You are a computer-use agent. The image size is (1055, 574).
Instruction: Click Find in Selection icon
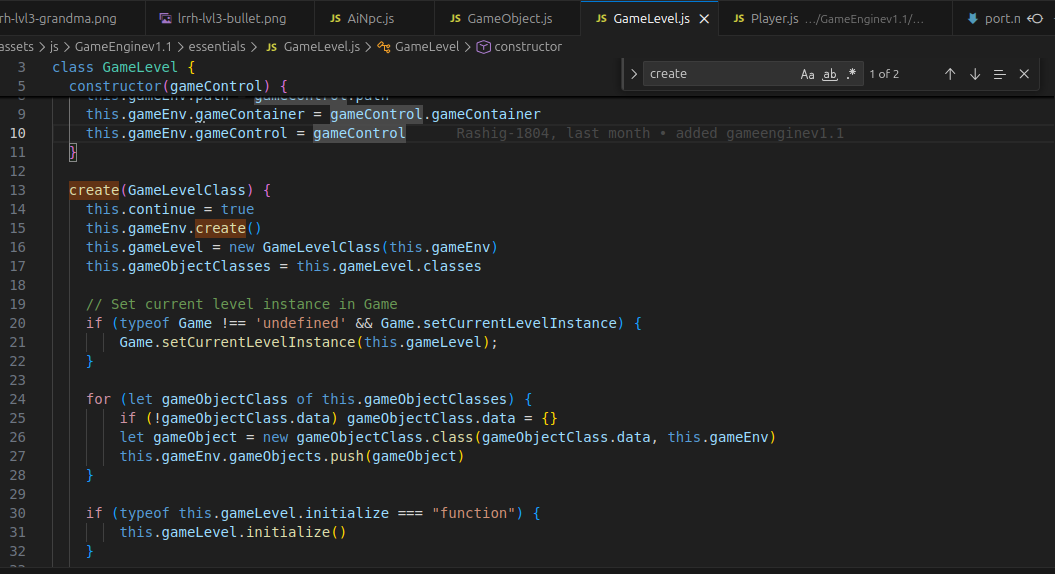tap(1000, 74)
